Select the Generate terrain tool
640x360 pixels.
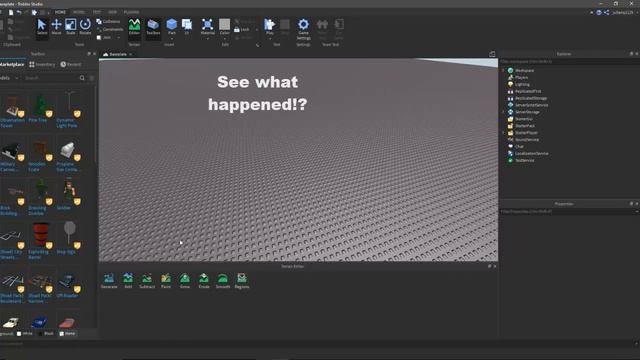(x=109, y=281)
